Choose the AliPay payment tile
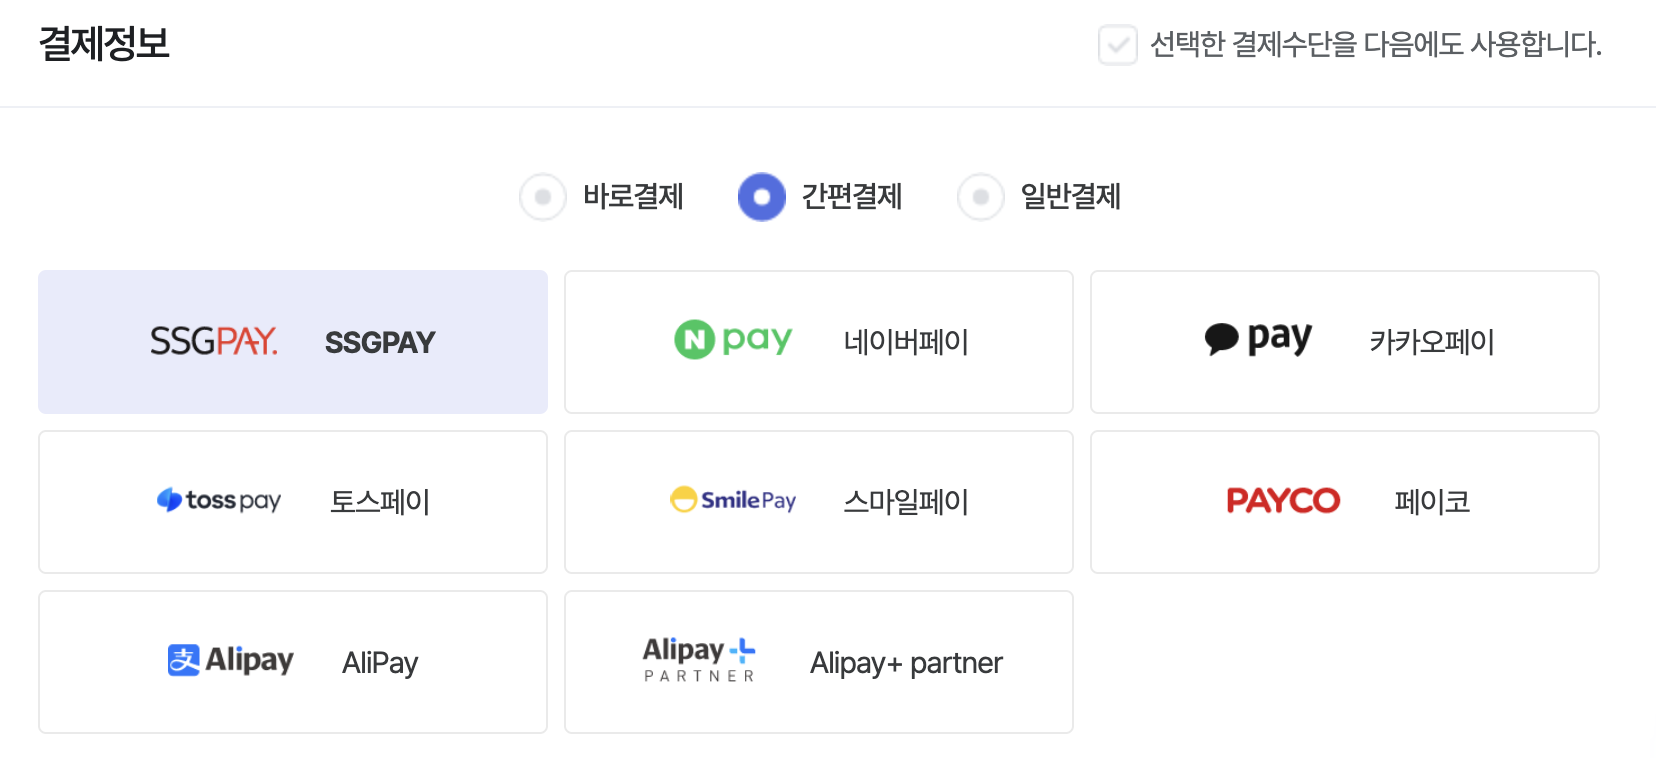 tap(292, 661)
